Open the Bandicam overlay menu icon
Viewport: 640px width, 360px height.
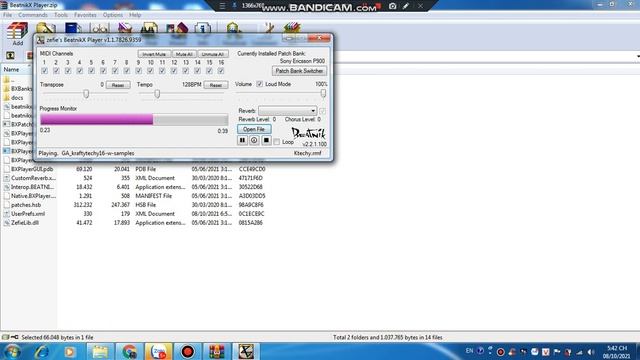click(222, 6)
